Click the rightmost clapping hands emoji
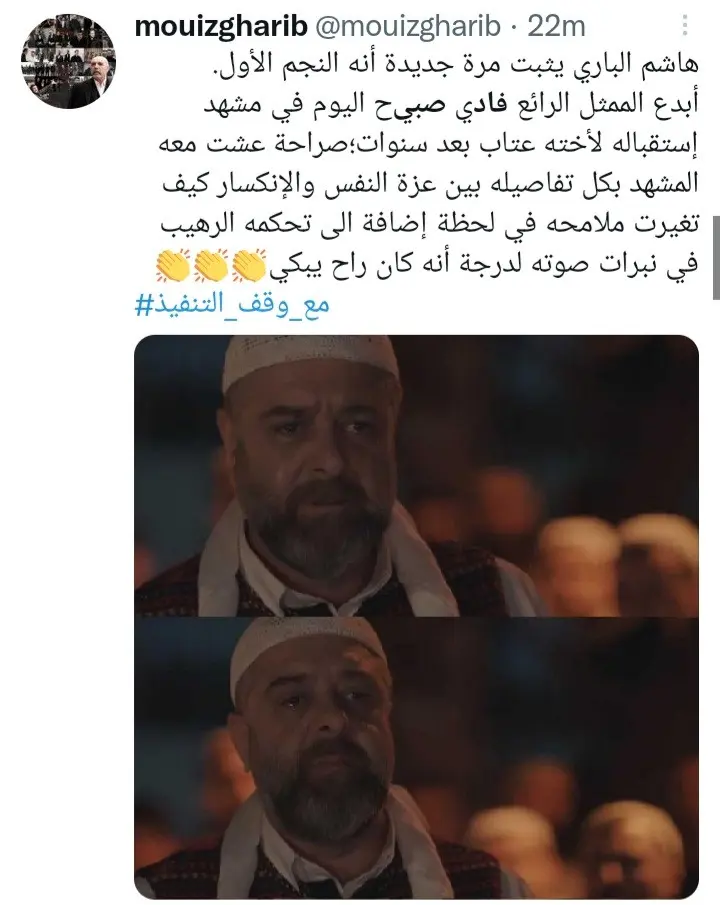 point(249,265)
